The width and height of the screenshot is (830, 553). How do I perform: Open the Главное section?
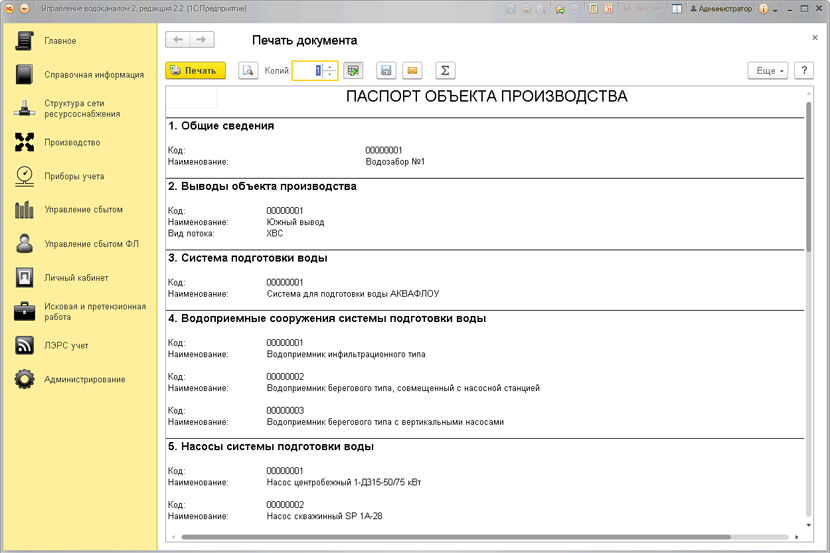click(60, 41)
